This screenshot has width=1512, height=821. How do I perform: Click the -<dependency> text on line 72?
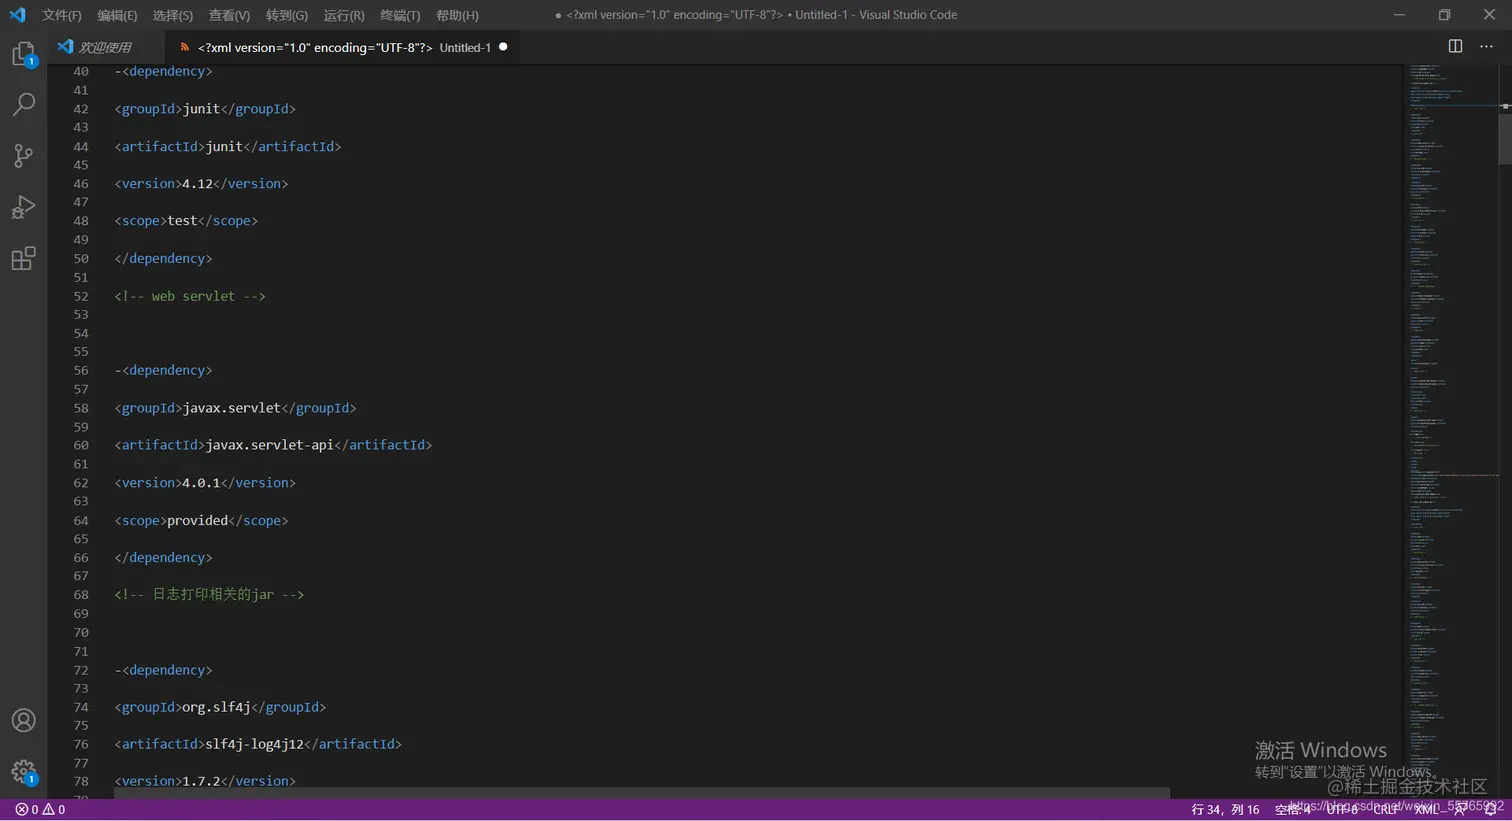pyautogui.click(x=163, y=670)
